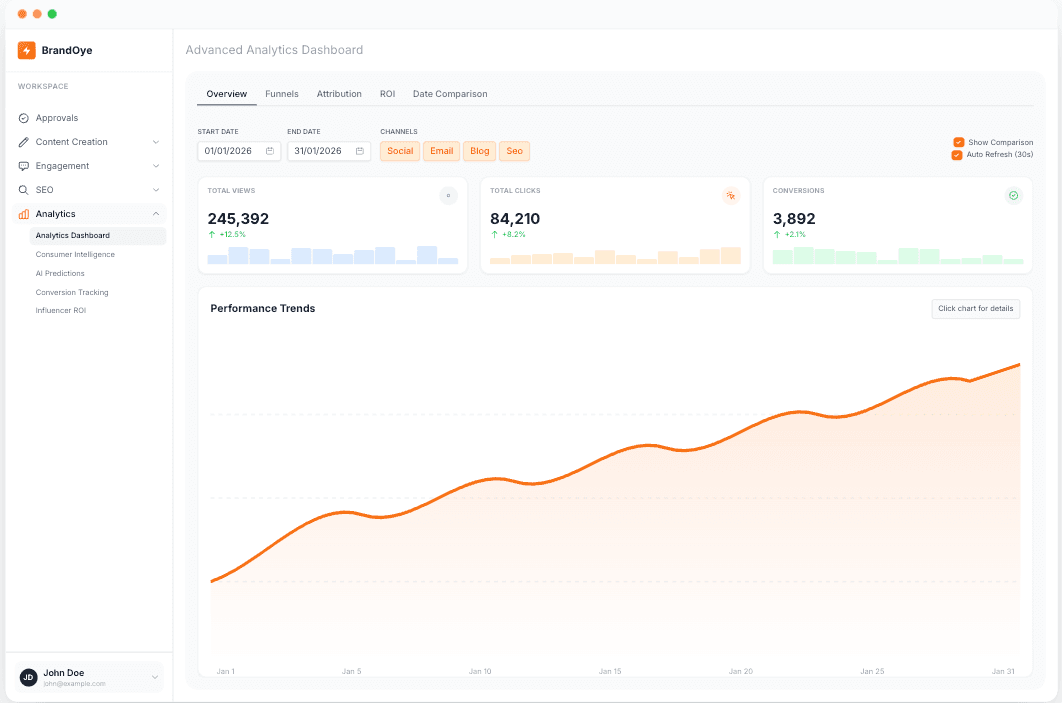Click the 'Click chart for details' button
1062x703 pixels.
tap(975, 308)
